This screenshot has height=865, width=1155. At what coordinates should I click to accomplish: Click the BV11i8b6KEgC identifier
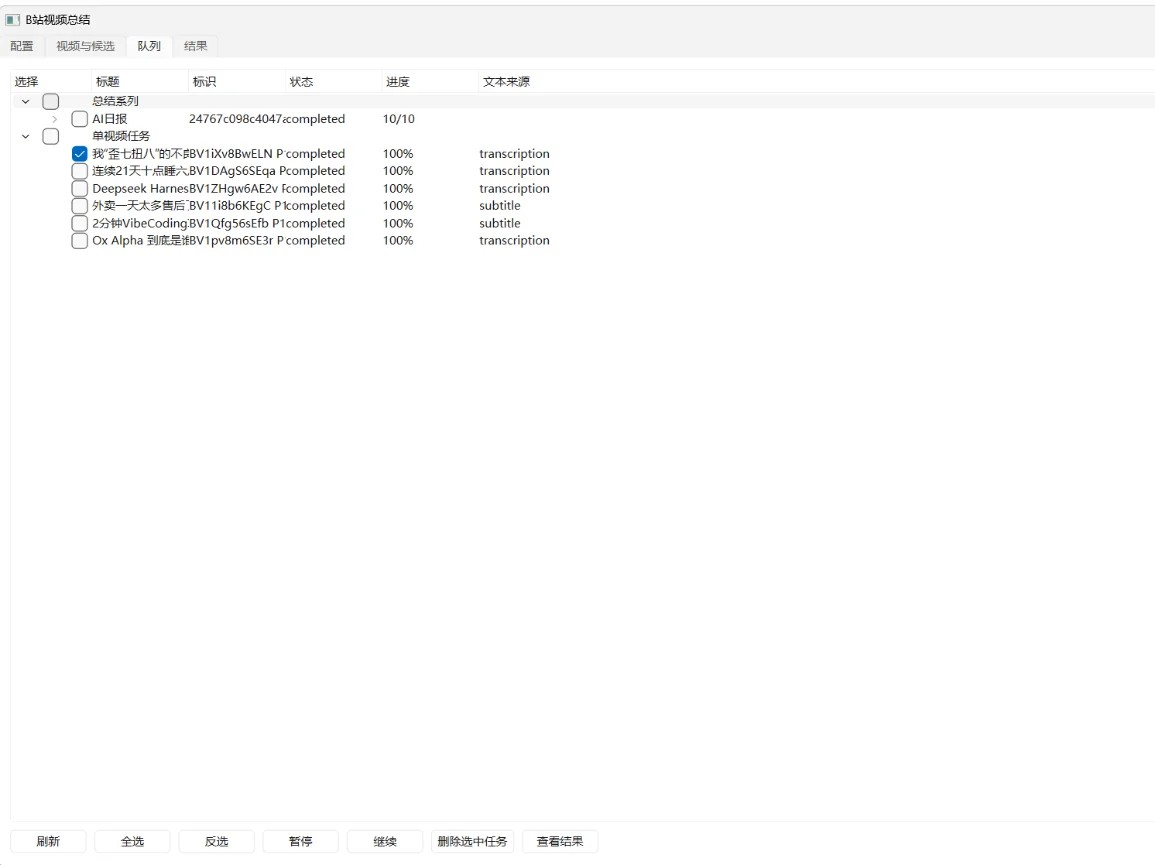[236, 206]
